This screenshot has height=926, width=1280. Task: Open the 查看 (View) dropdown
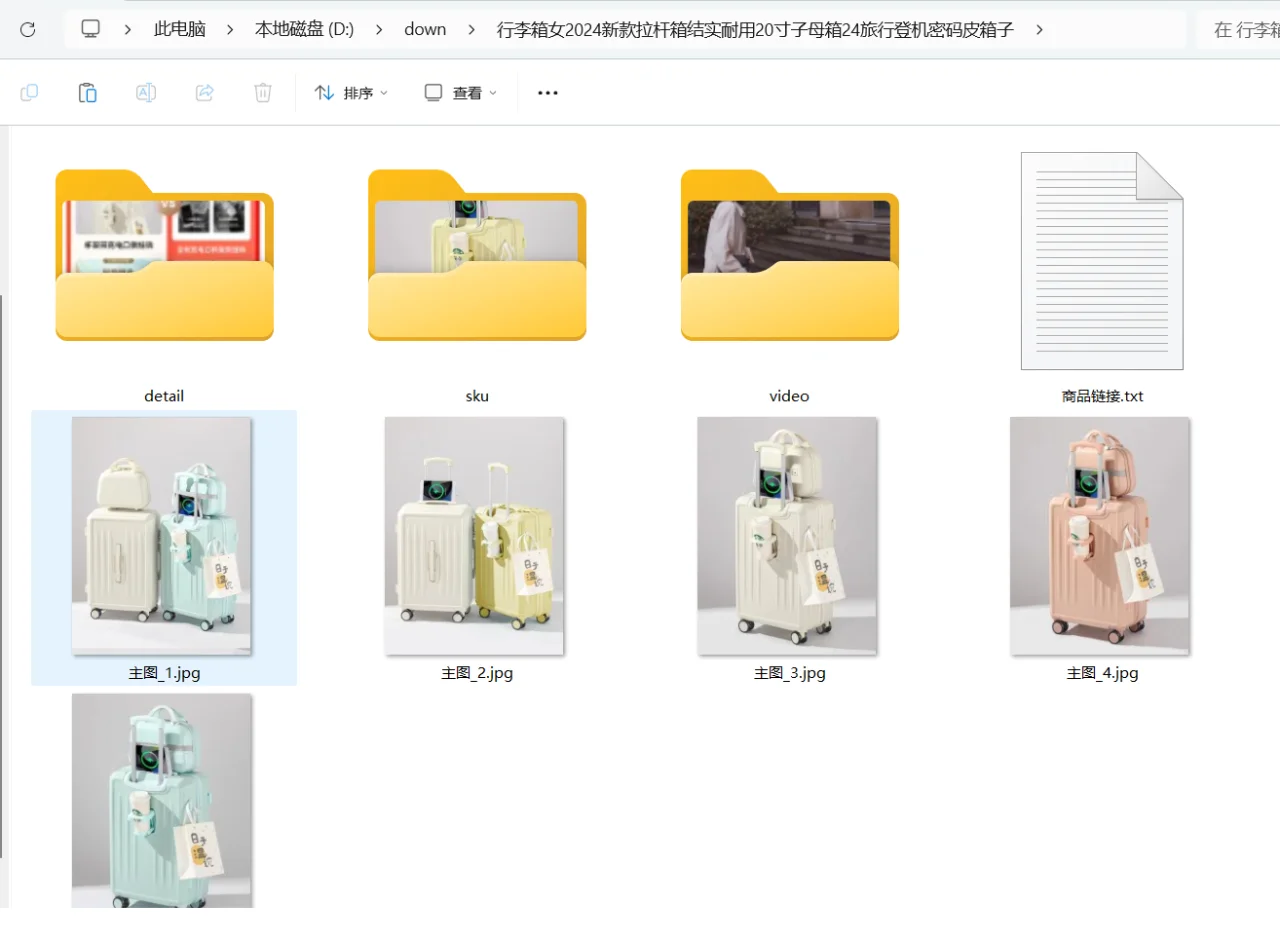point(458,92)
